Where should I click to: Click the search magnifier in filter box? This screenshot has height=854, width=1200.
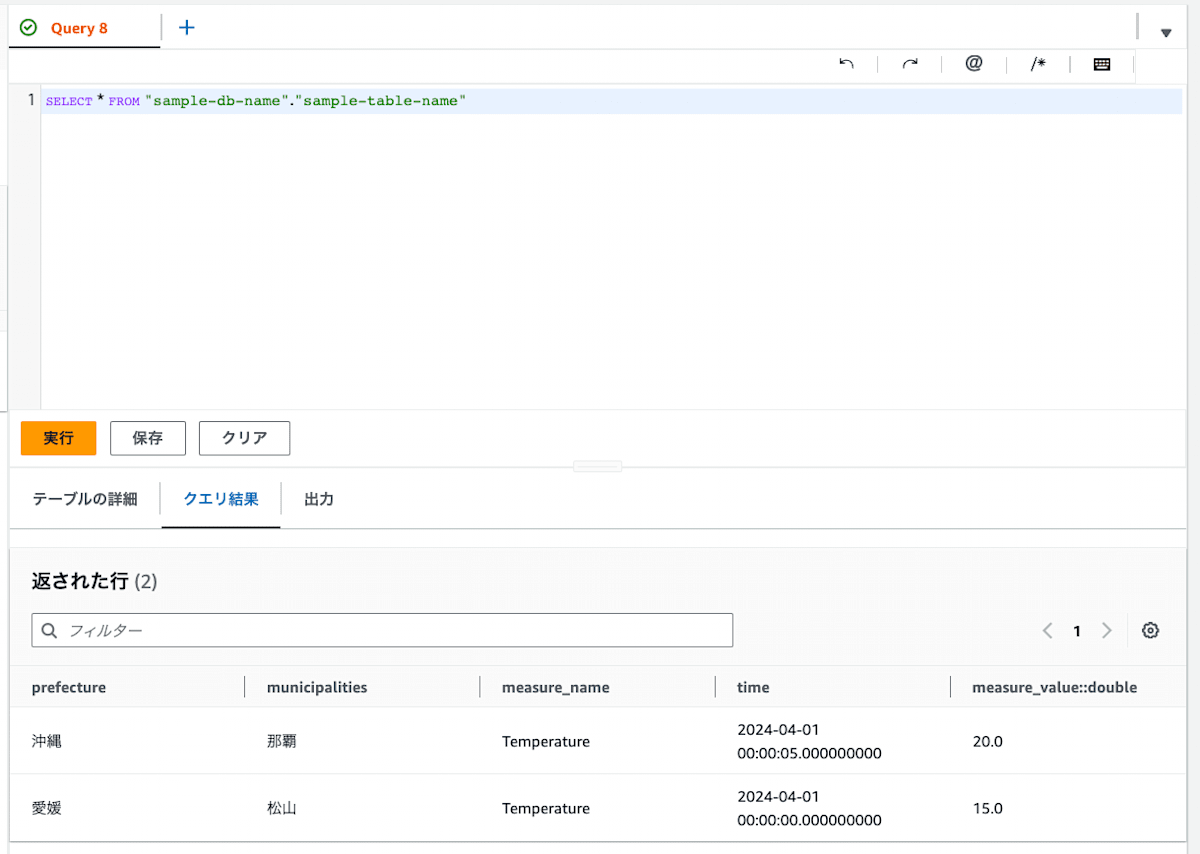(x=49, y=630)
